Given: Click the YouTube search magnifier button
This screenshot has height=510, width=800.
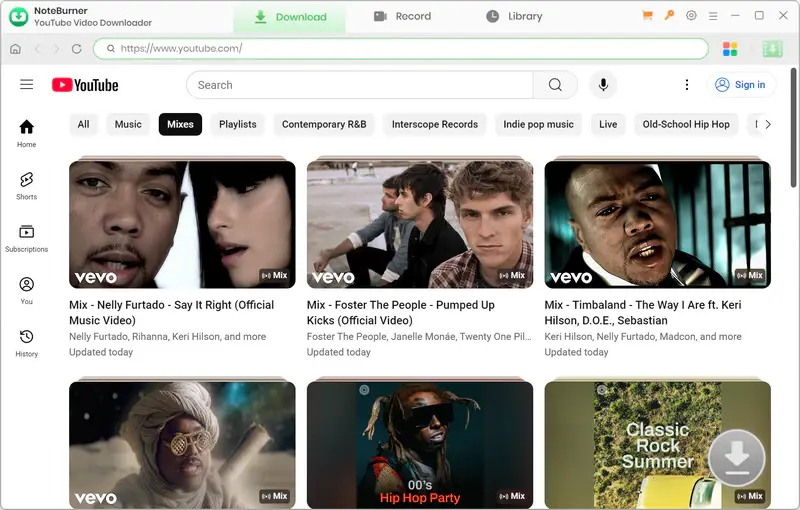Looking at the screenshot, I should click(555, 85).
